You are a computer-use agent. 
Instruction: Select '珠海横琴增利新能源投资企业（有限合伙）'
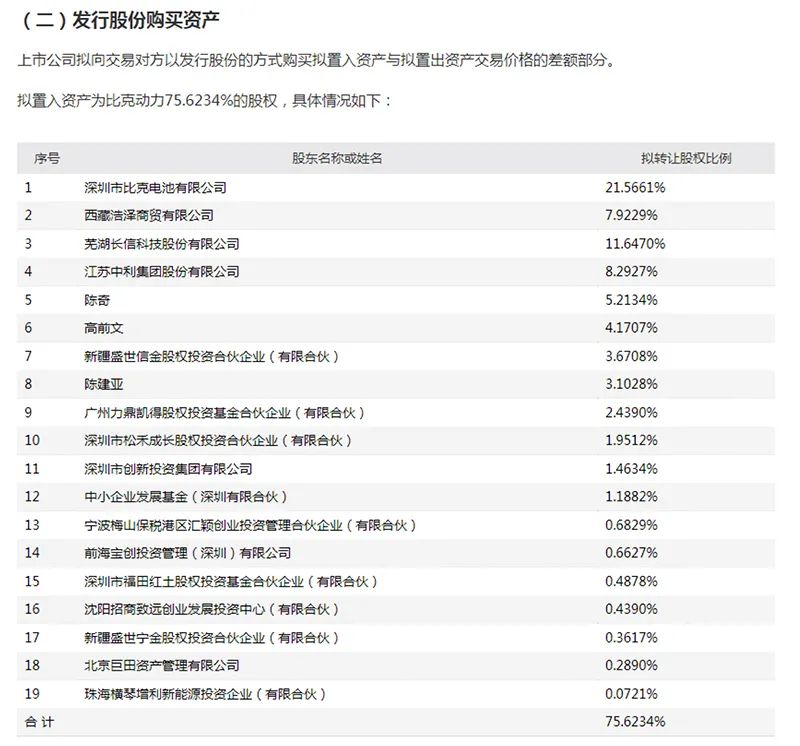click(x=205, y=693)
